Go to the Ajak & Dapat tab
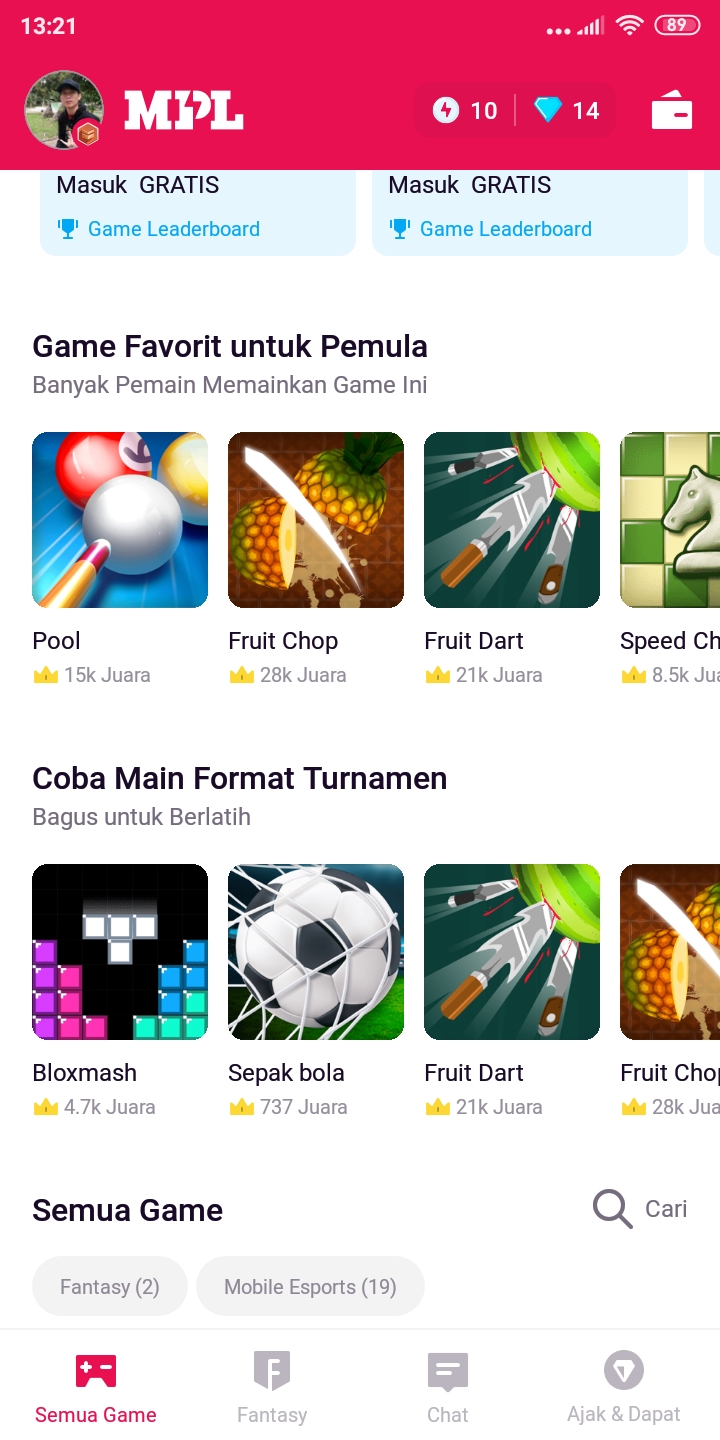The width and height of the screenshot is (720, 1440). [x=624, y=1386]
